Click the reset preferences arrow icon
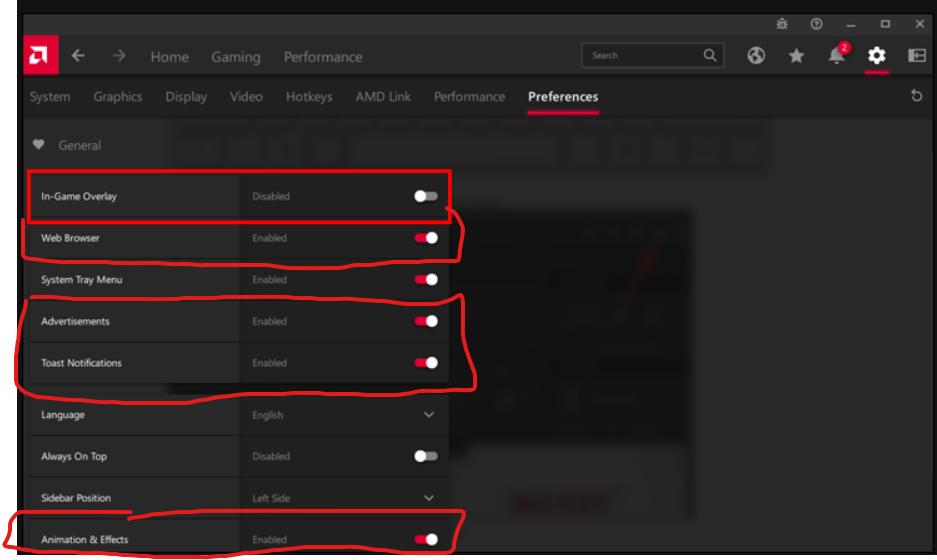 click(916, 96)
